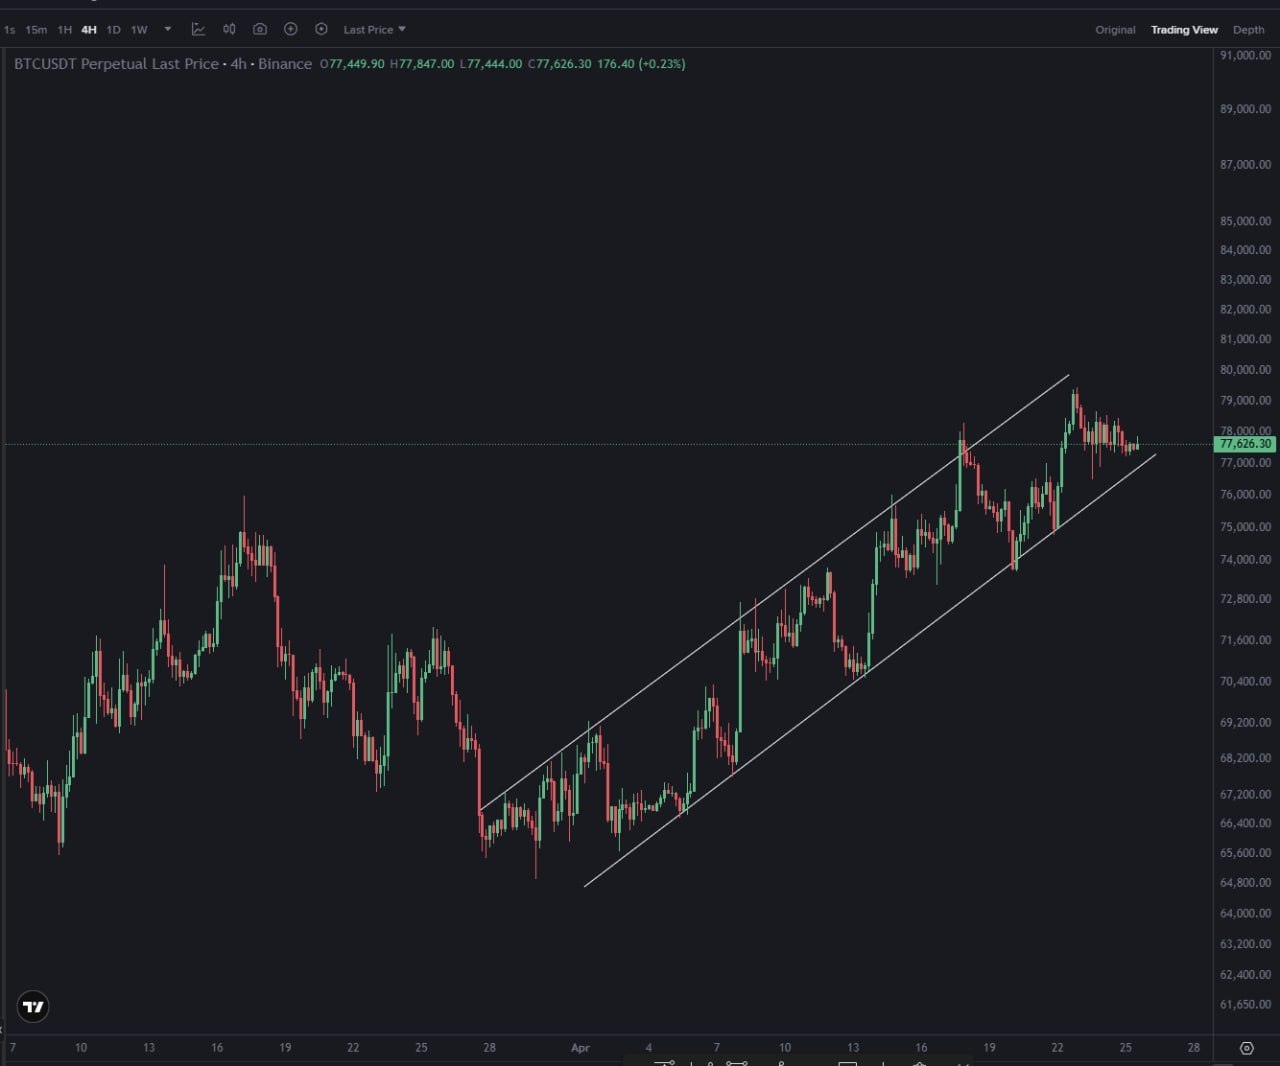
Task: Click the circled dot replay icon
Action: click(321, 29)
